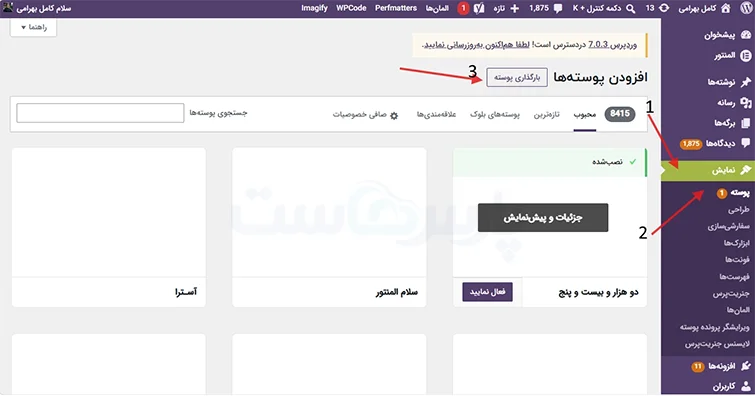The image size is (755, 396).
Task: Open لایسنس جنریت‌پرس in the sidebar
Action: pos(717,344)
